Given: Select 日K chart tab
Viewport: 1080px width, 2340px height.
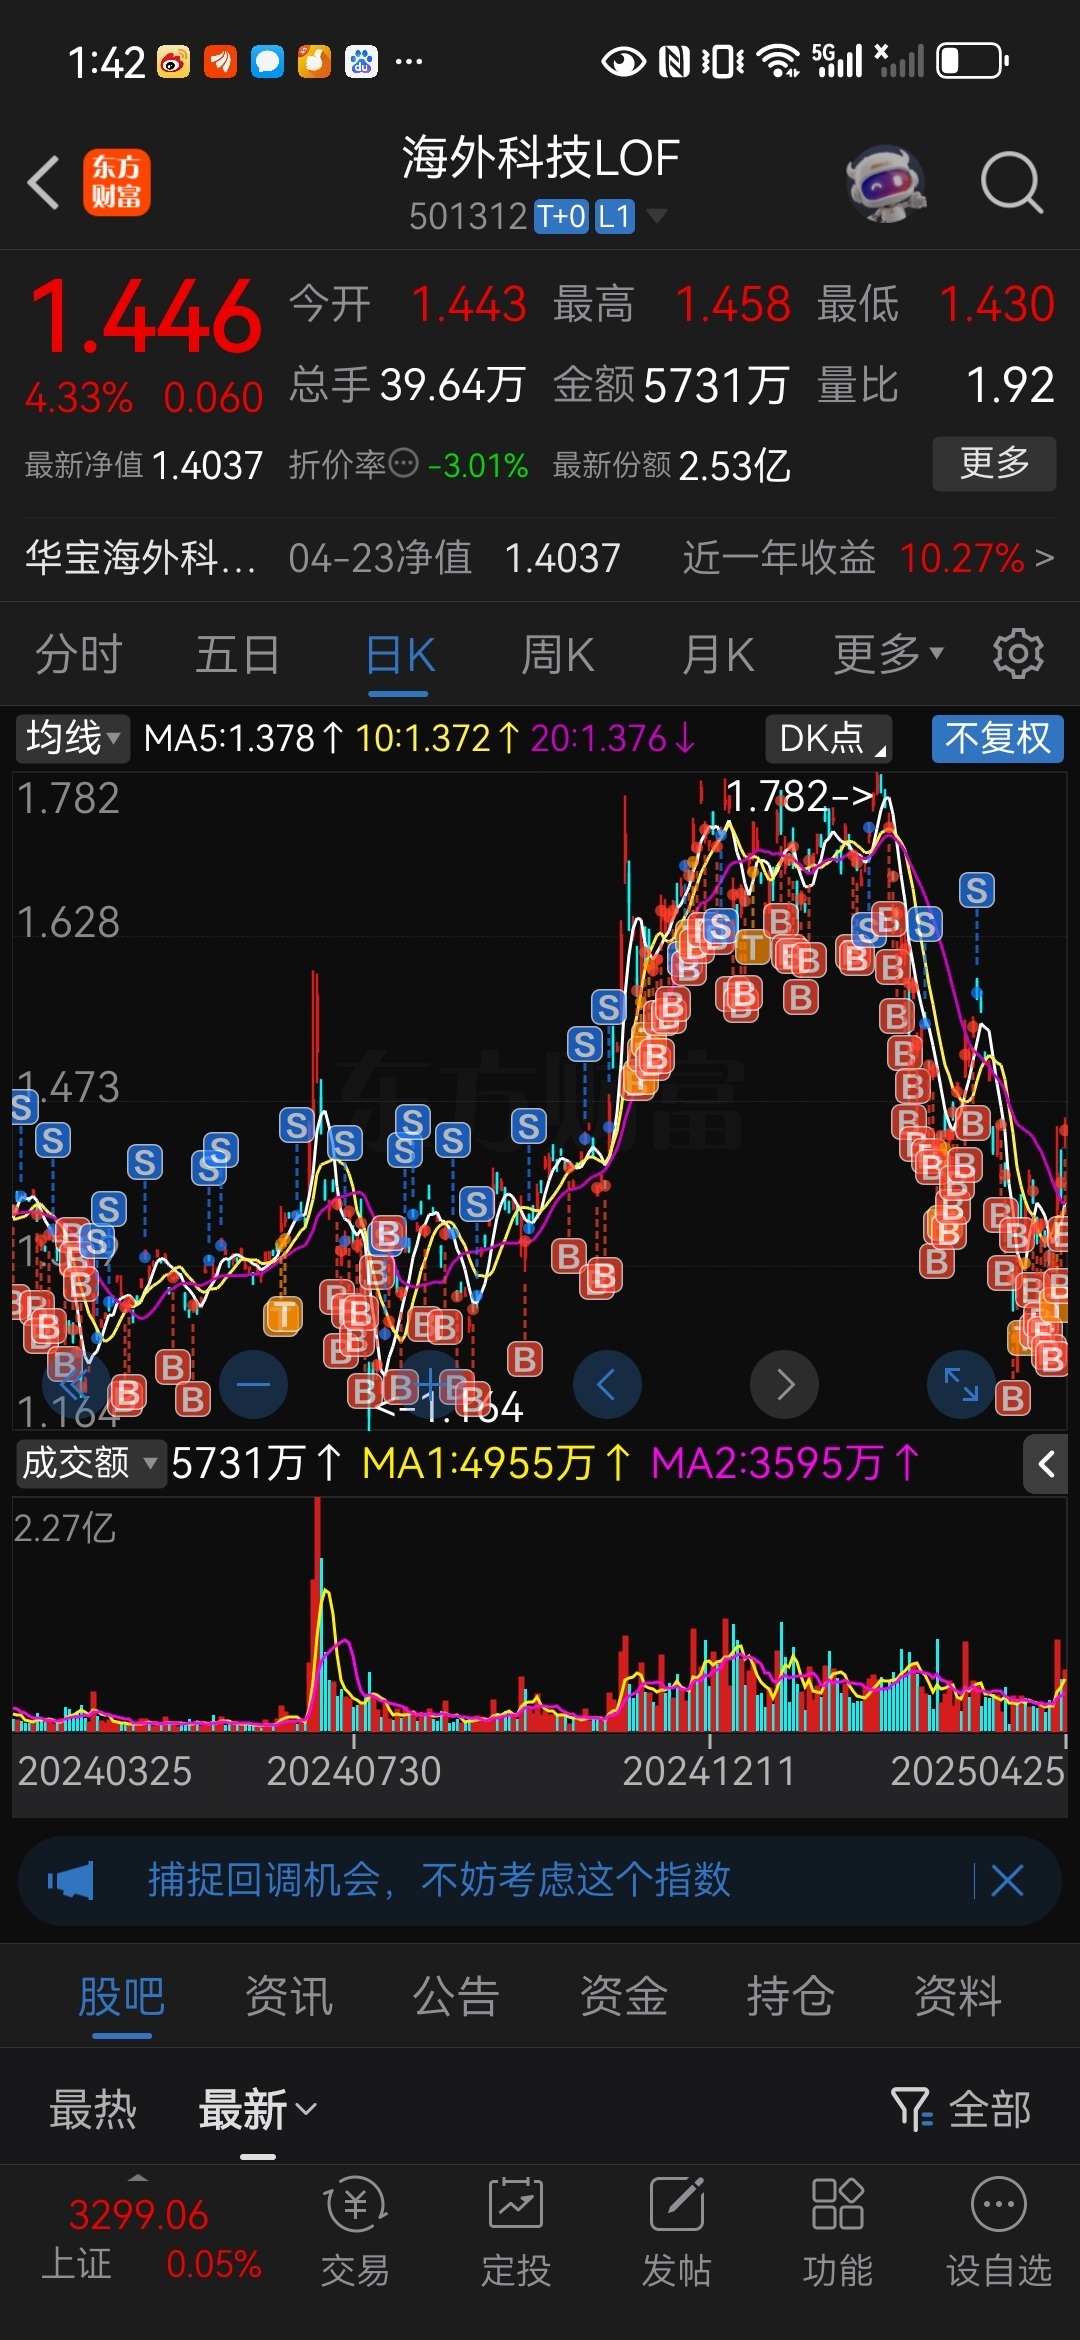Looking at the screenshot, I should click(x=400, y=654).
